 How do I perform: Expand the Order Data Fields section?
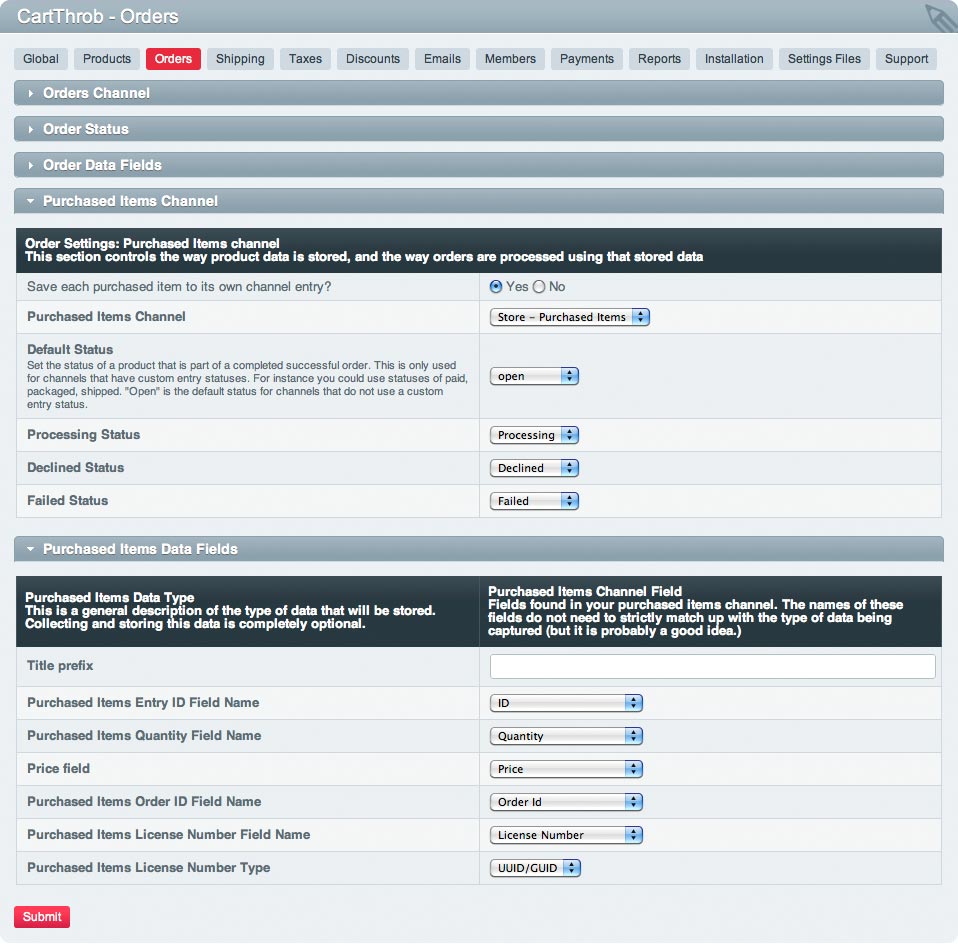pos(101,165)
